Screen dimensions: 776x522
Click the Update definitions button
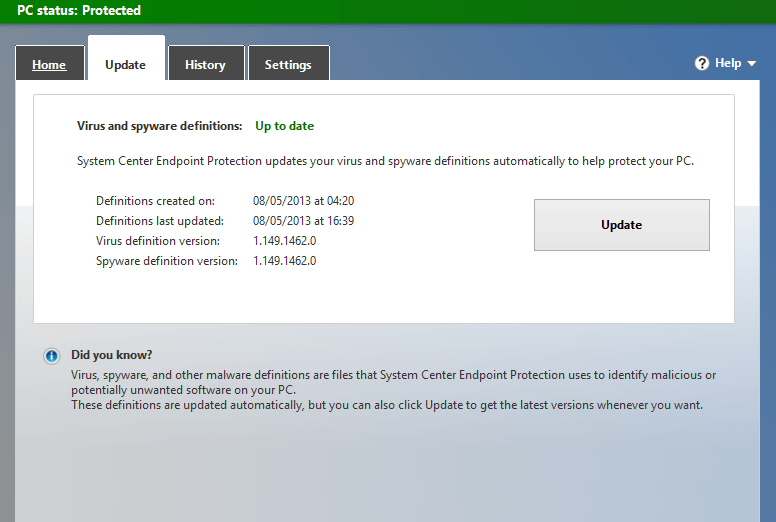coord(622,225)
